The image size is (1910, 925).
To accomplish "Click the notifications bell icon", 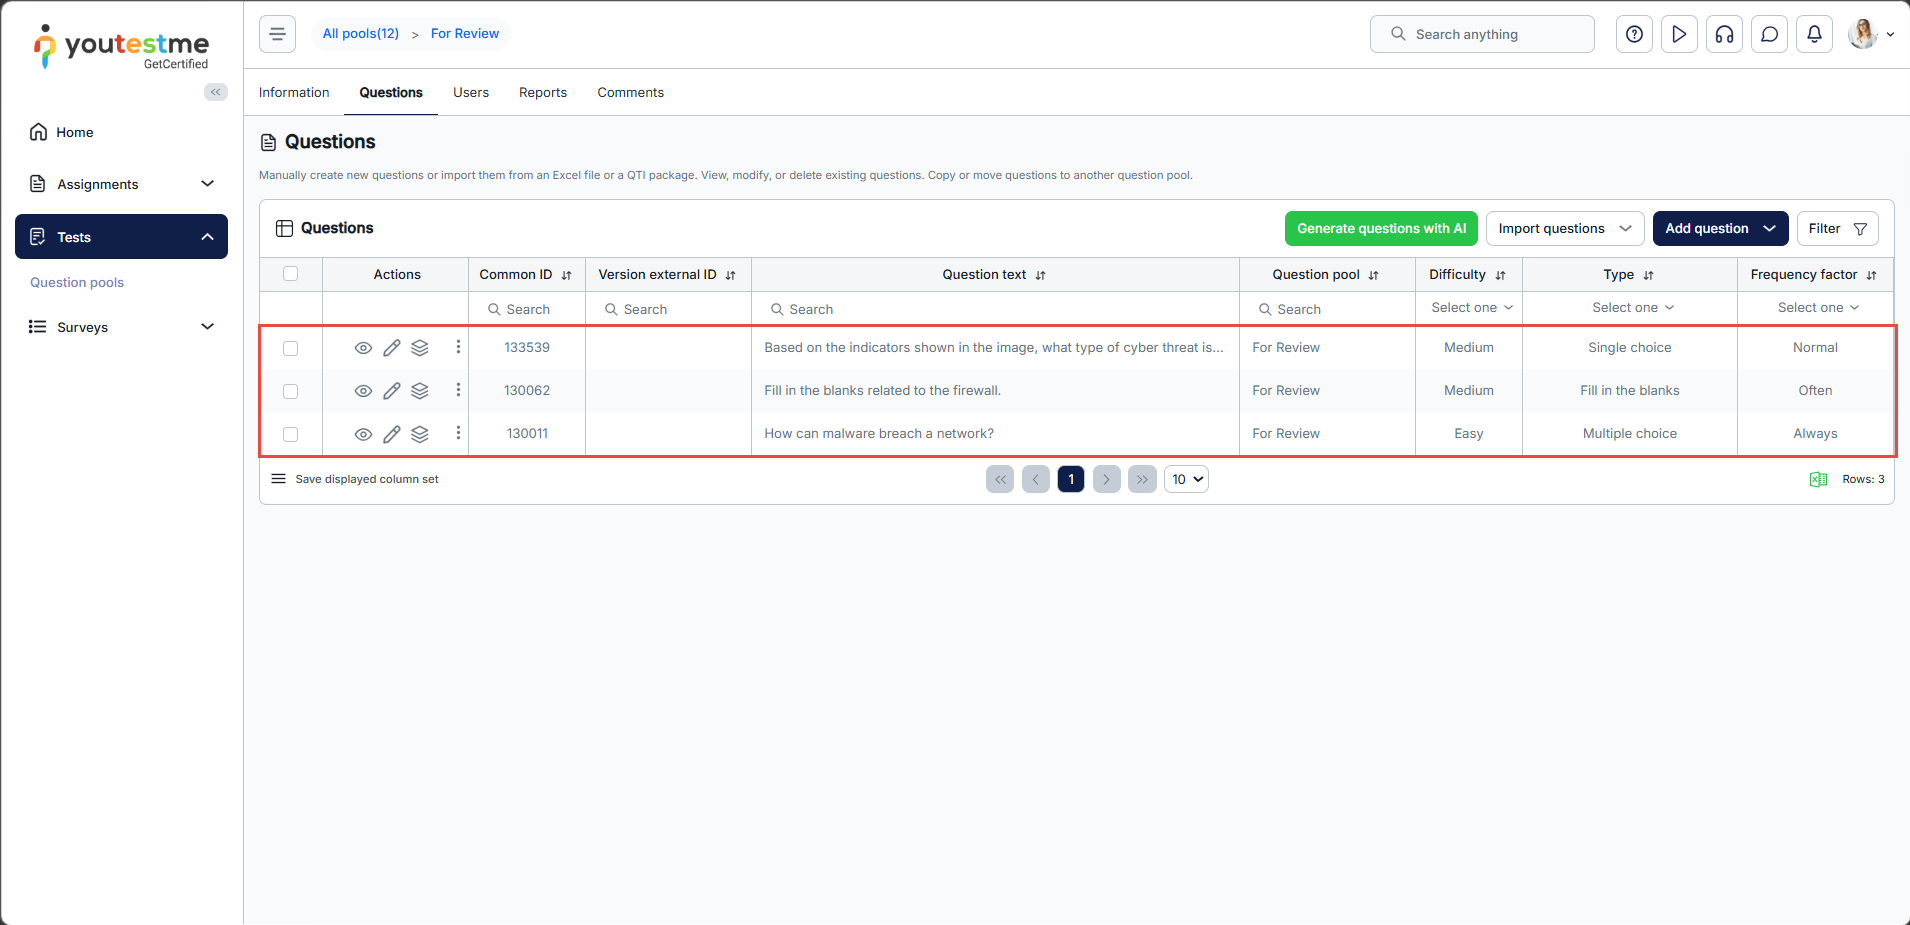I will point(1814,34).
